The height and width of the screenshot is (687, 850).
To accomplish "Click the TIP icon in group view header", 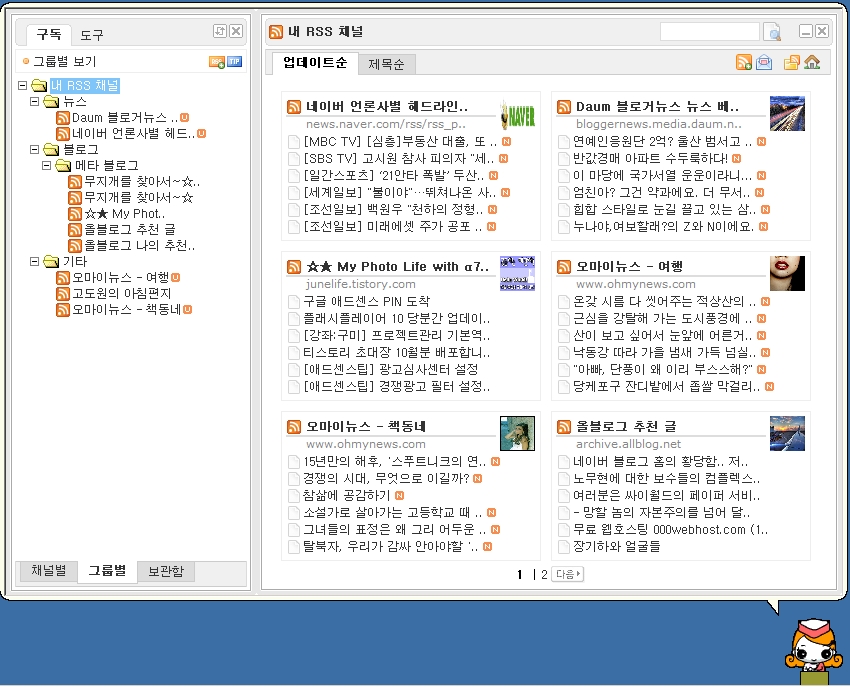I will [x=234, y=61].
